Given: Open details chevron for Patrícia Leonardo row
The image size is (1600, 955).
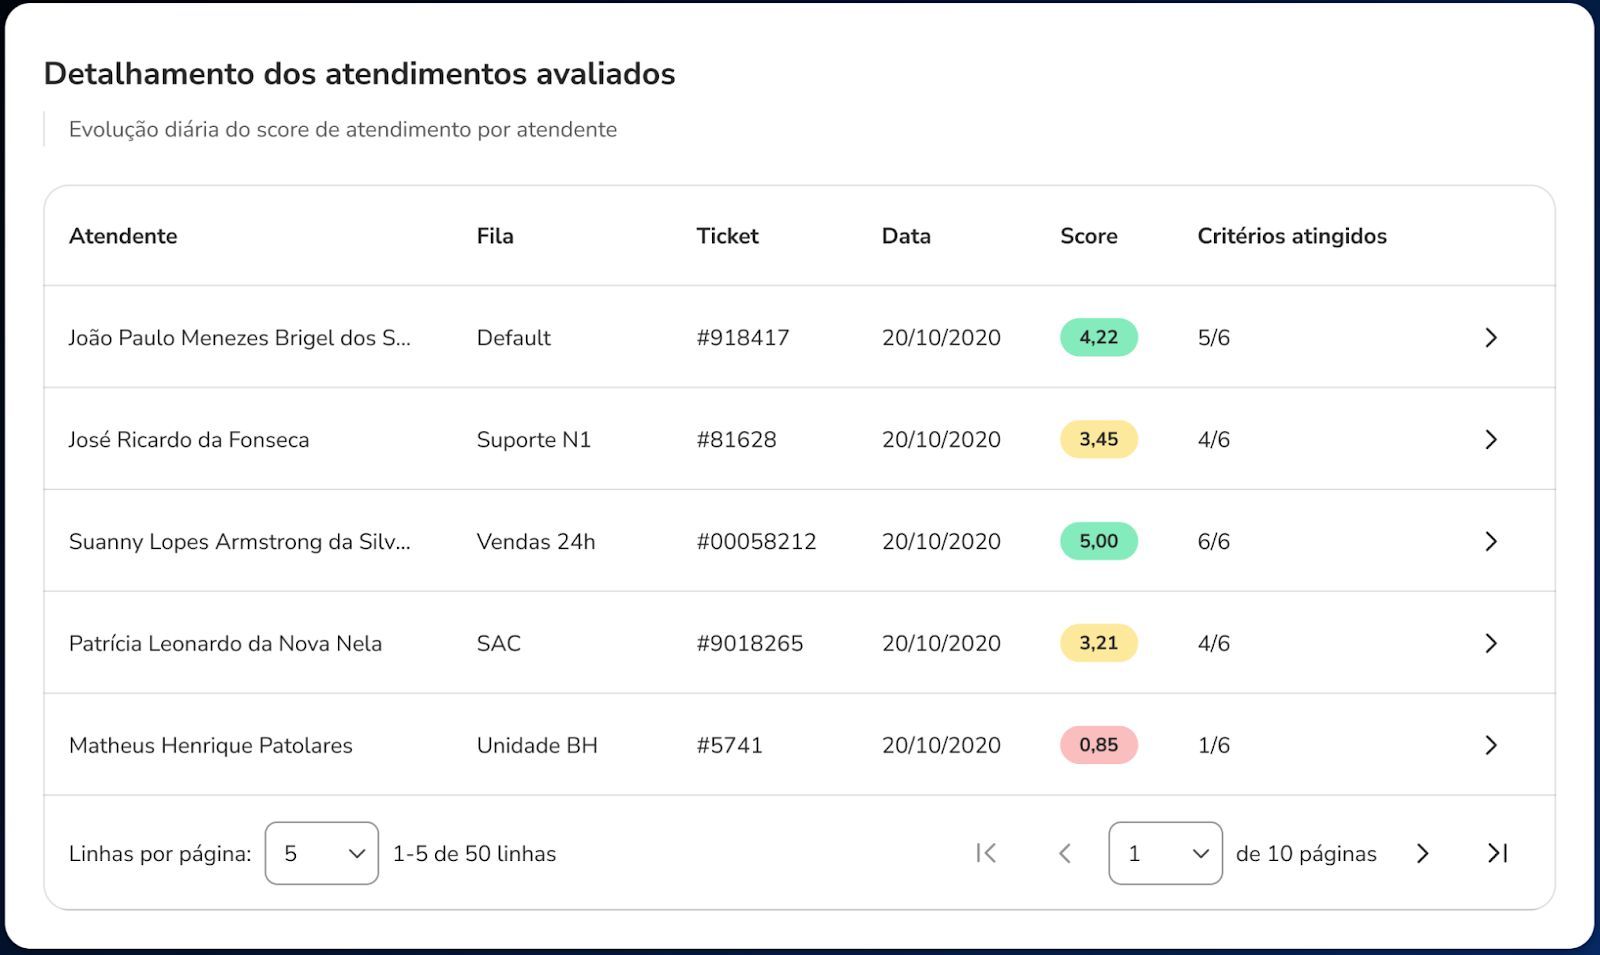Looking at the screenshot, I should coord(1490,644).
